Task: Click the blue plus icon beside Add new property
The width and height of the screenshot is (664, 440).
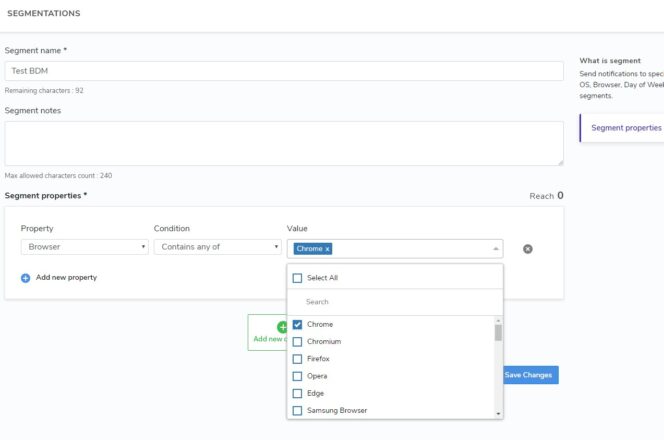Action: tap(26, 278)
